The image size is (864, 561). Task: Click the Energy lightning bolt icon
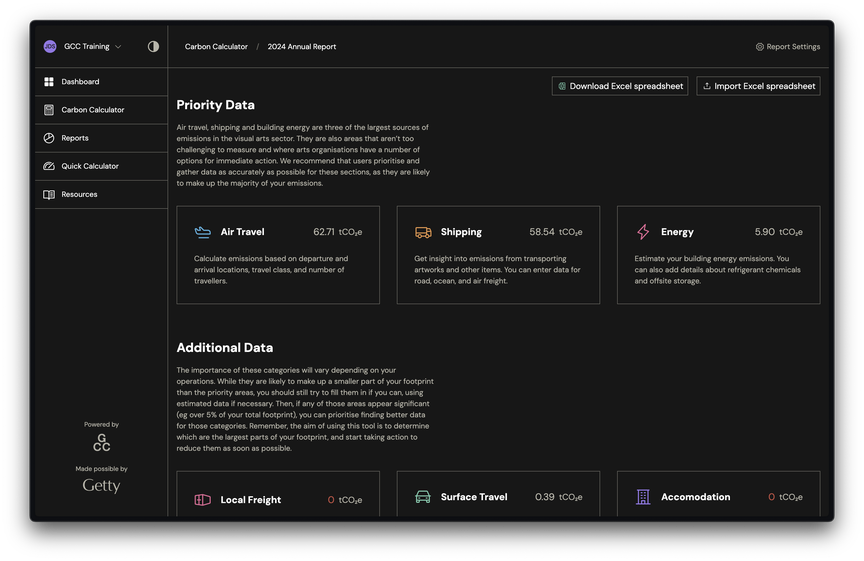[643, 232]
